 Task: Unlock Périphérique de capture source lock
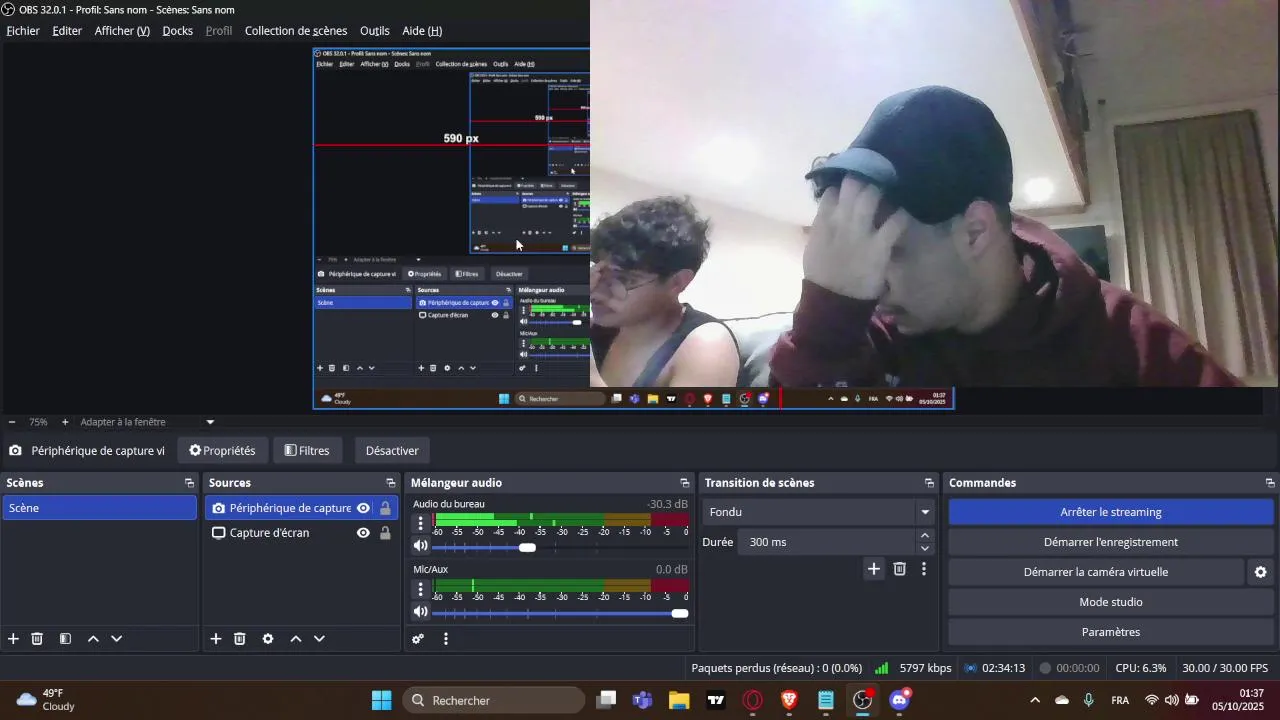point(385,508)
